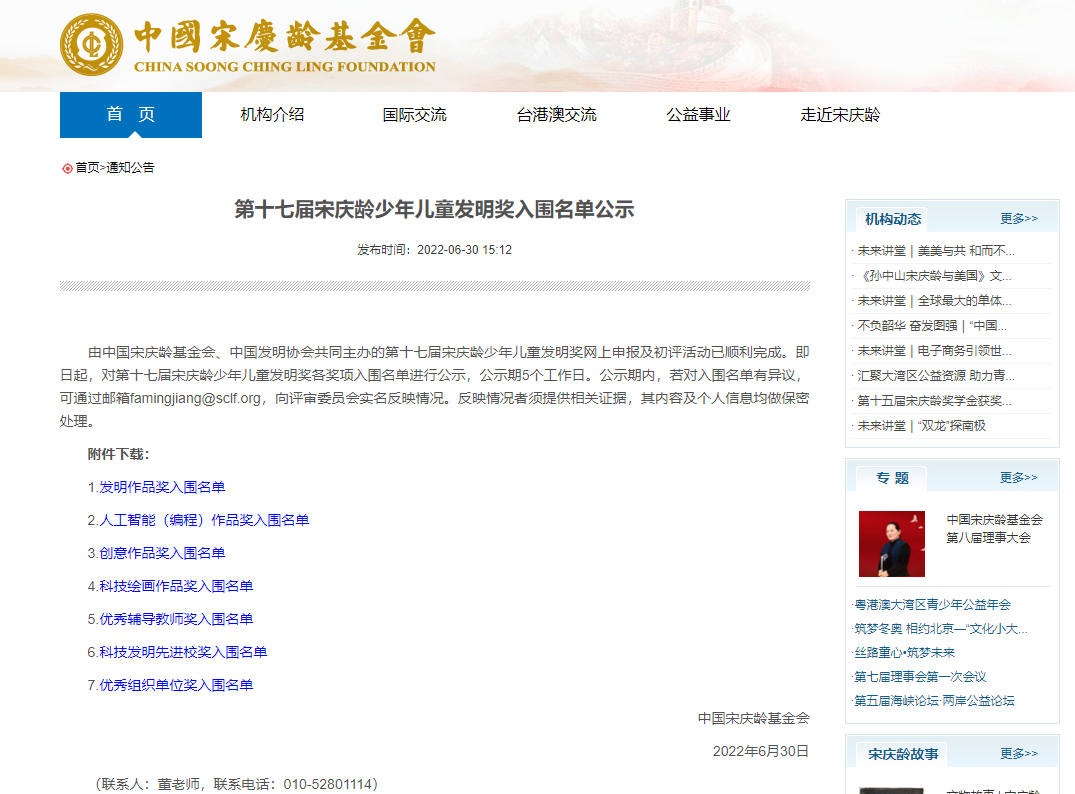Image resolution: width=1075 pixels, height=794 pixels.
Task: Open news item 《孙中山宋庆龄与美国》文...
Action: pyautogui.click(x=935, y=276)
